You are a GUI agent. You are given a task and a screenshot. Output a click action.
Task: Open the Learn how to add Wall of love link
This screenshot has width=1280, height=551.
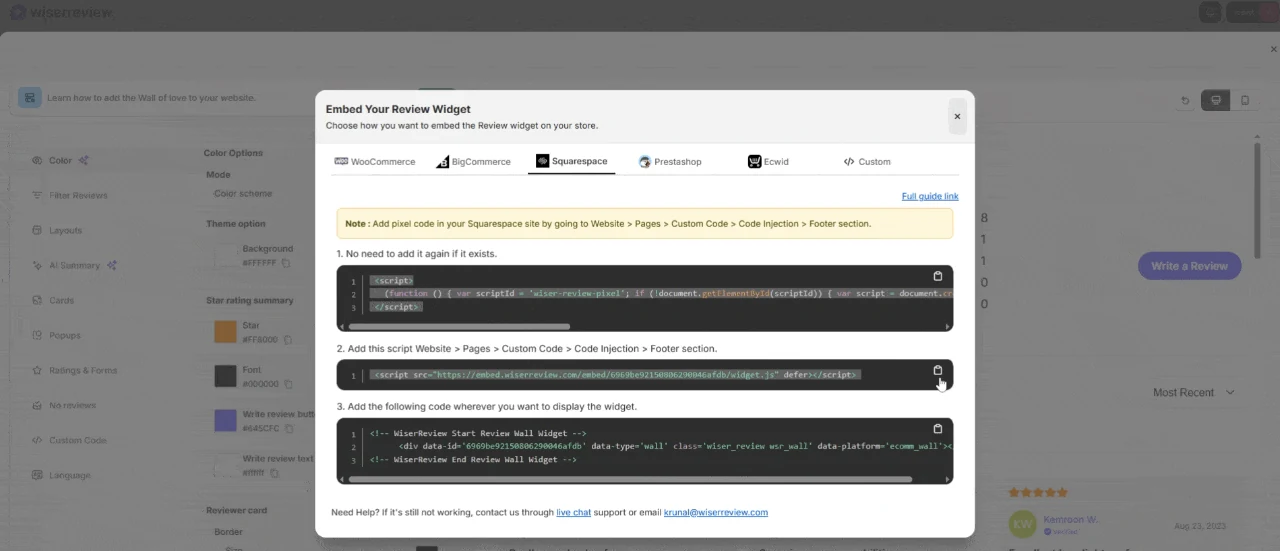[151, 98]
